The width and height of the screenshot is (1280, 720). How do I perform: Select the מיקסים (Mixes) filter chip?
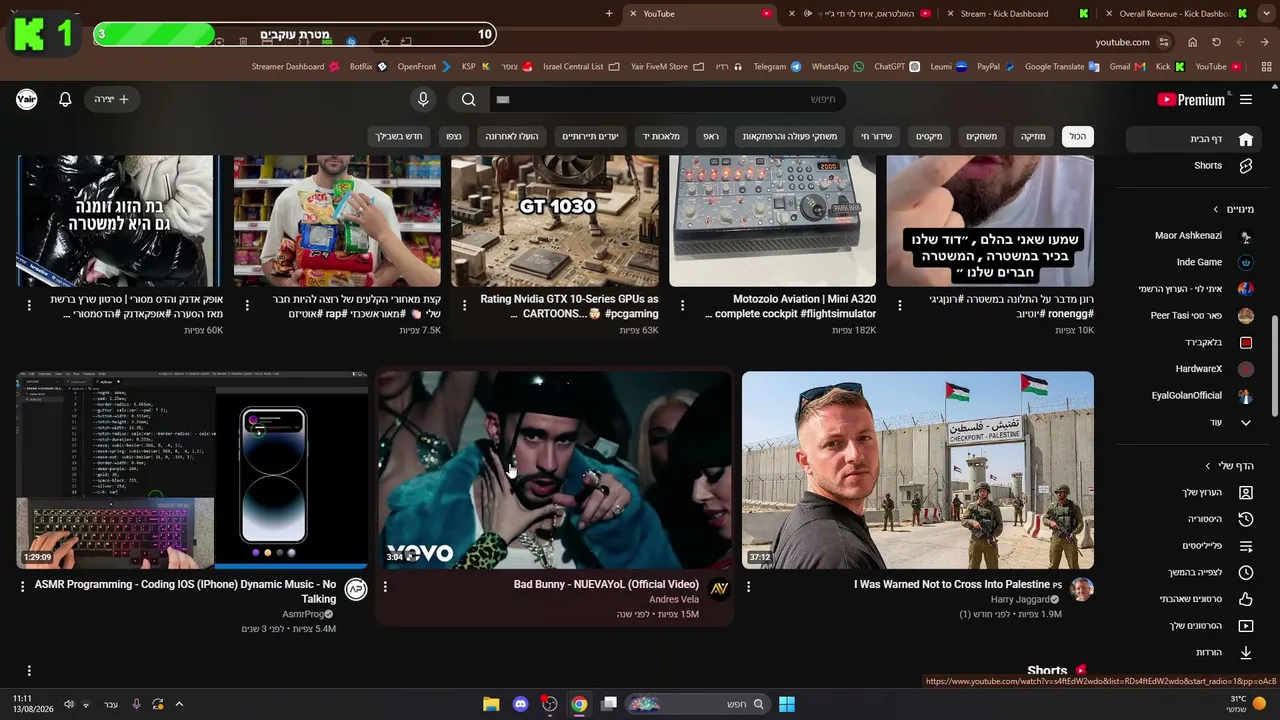tap(929, 136)
